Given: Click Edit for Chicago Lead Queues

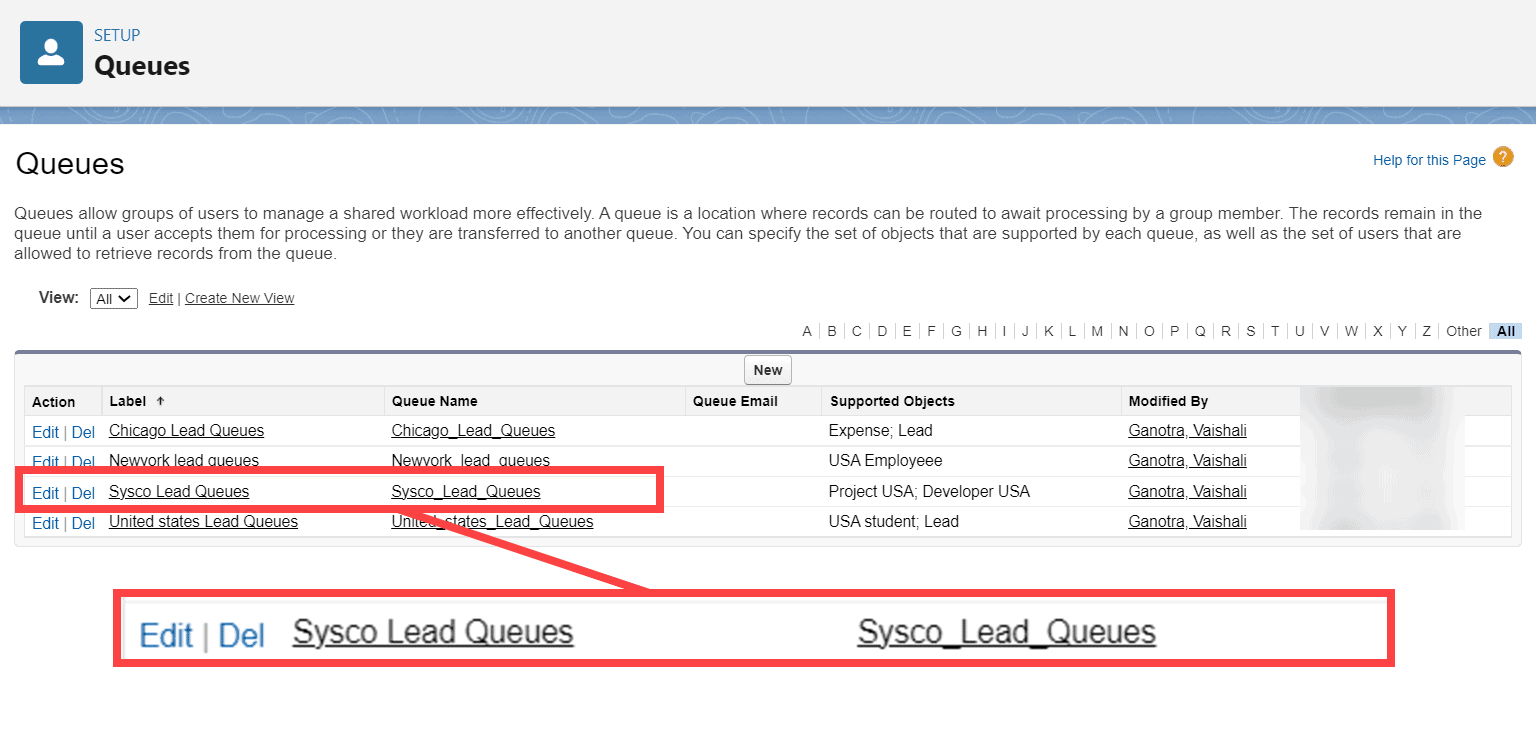Looking at the screenshot, I should (45, 431).
